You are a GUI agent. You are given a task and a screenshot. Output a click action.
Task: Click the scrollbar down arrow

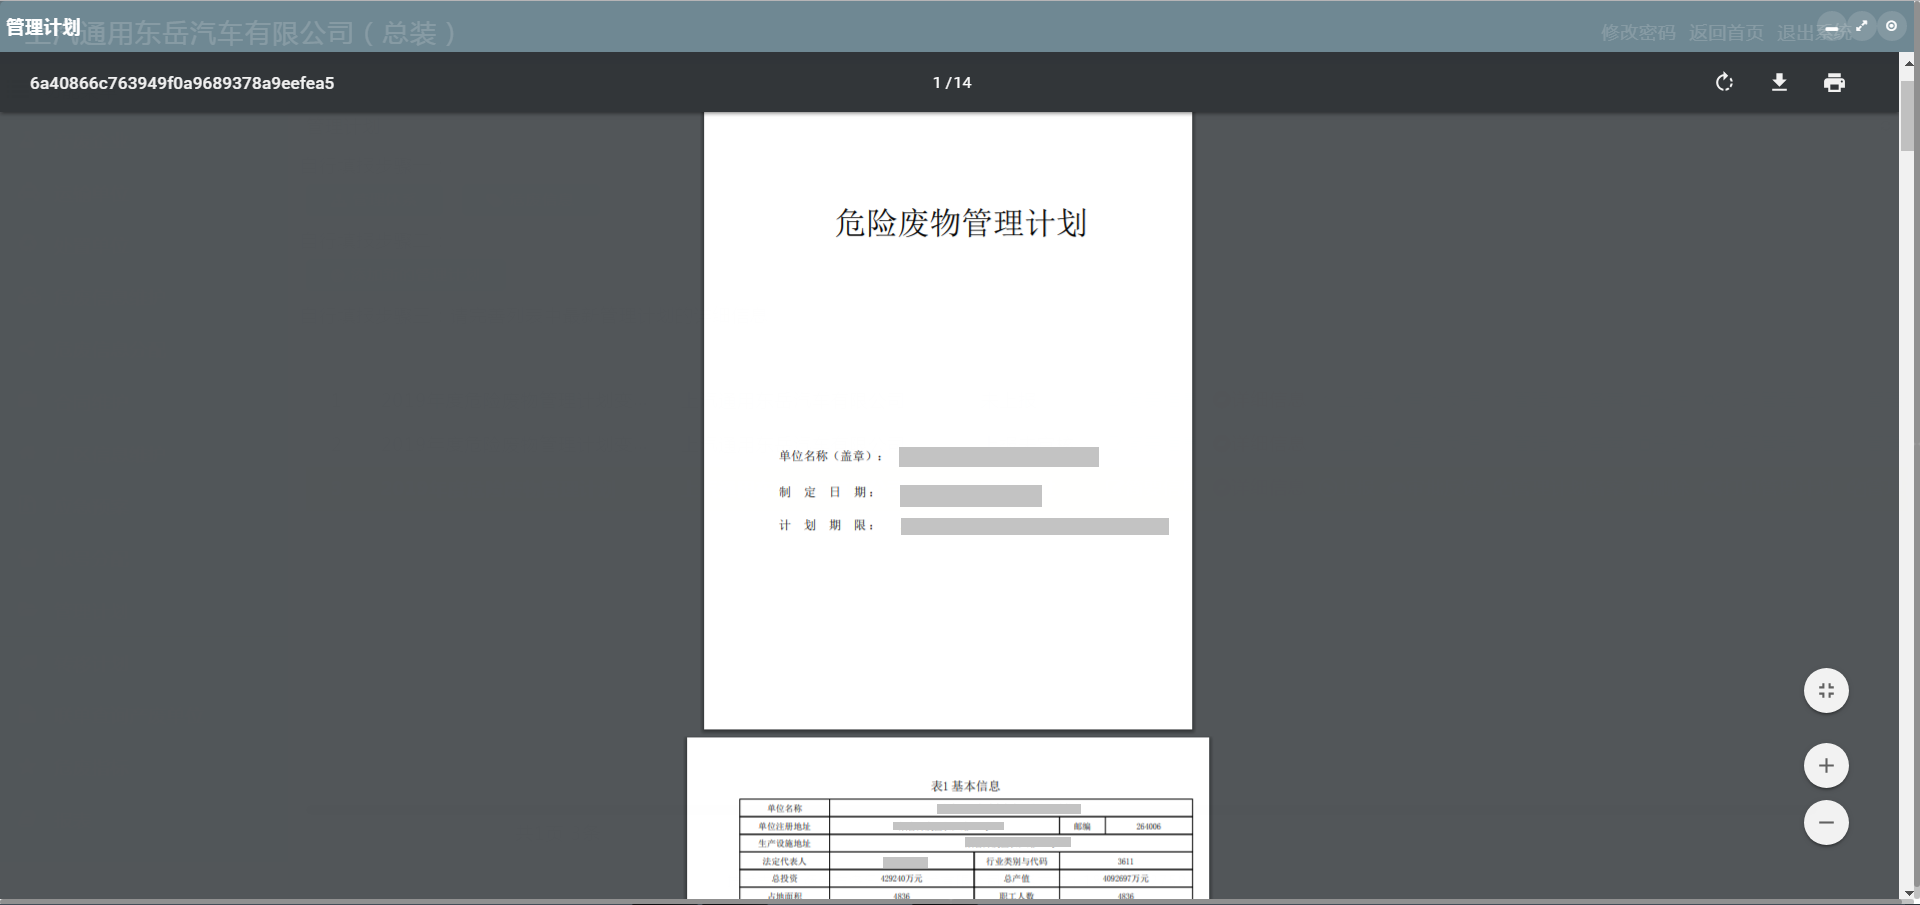pos(1908,893)
